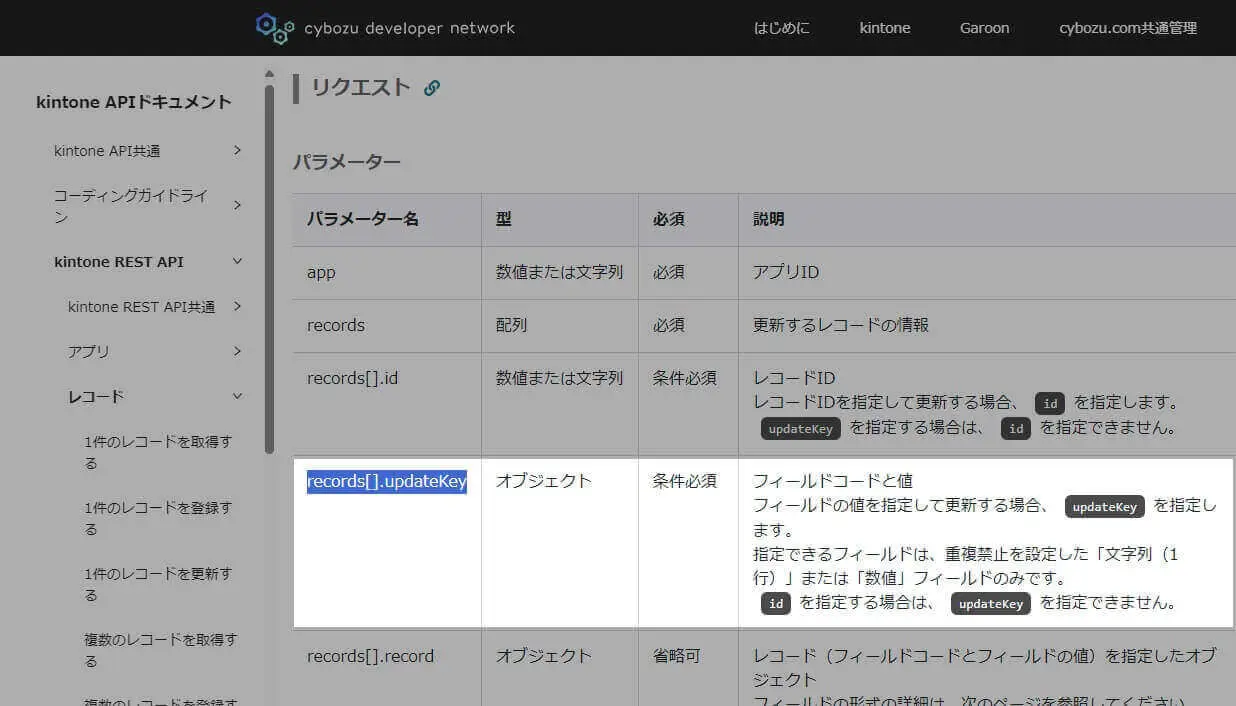Click updateKey code badge in records[].id row
Viewport: 1236px width, 706px height.
coord(801,429)
